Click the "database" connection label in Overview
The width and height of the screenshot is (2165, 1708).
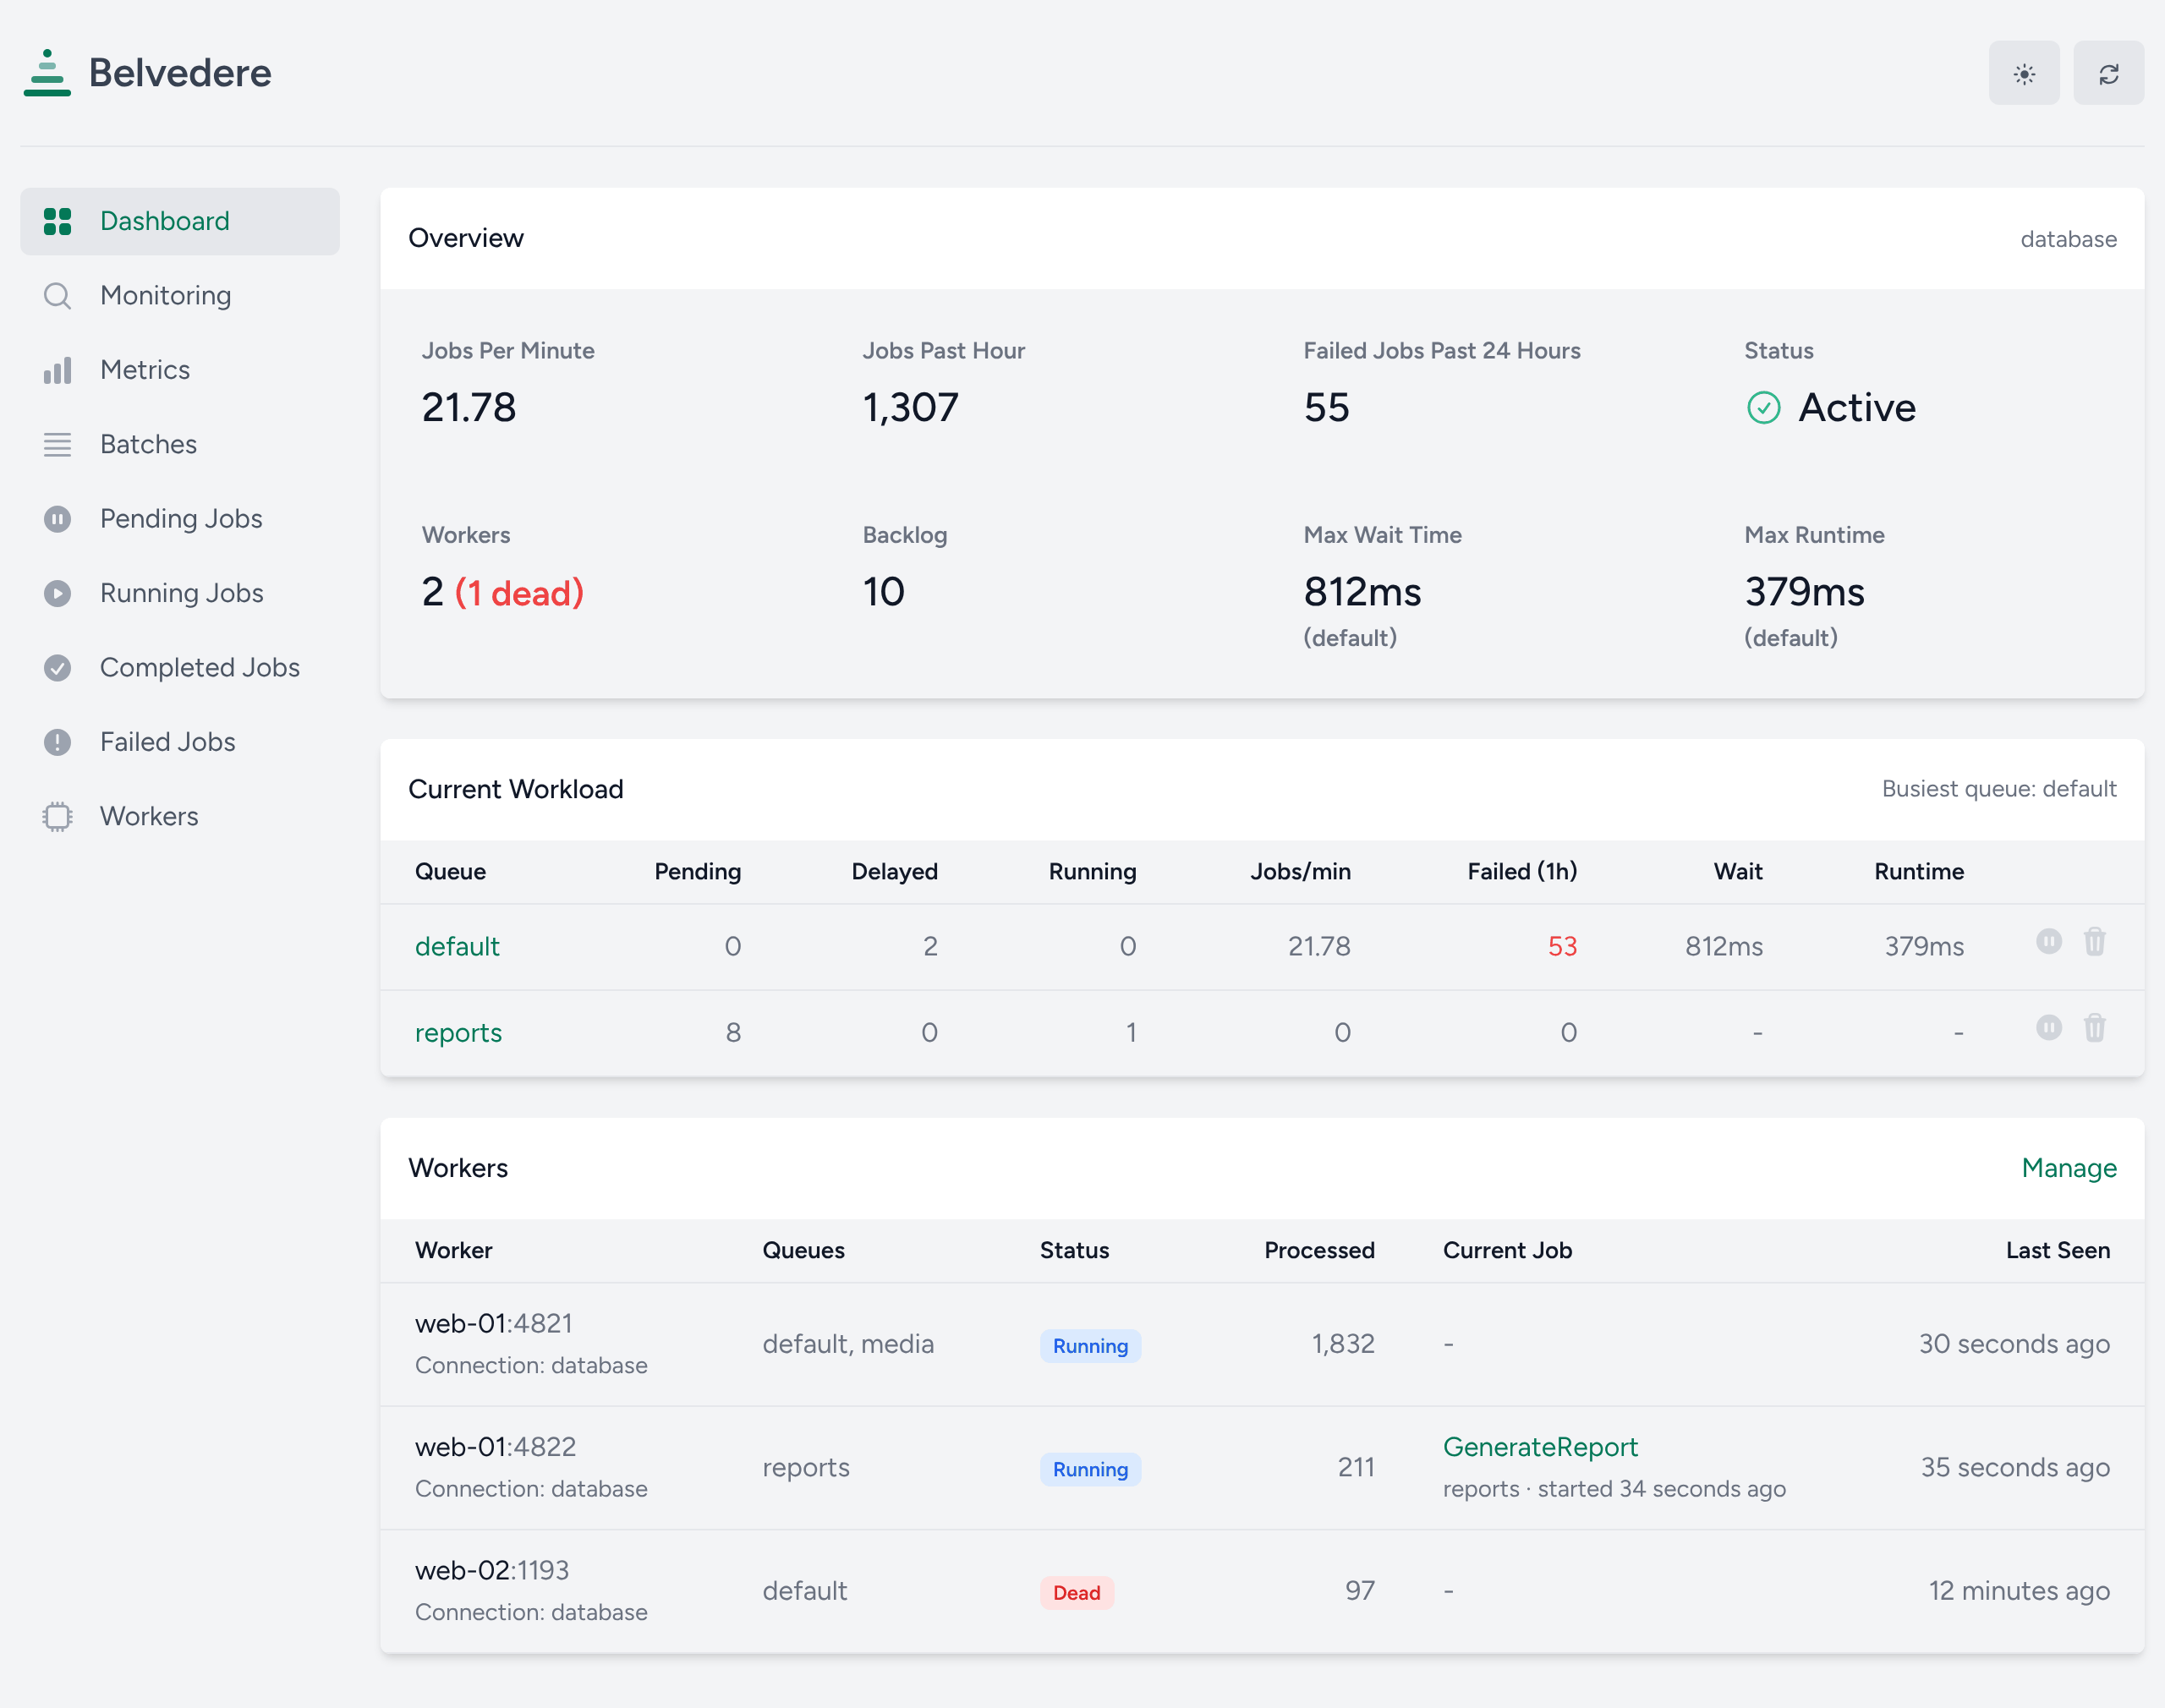[x=2068, y=239]
